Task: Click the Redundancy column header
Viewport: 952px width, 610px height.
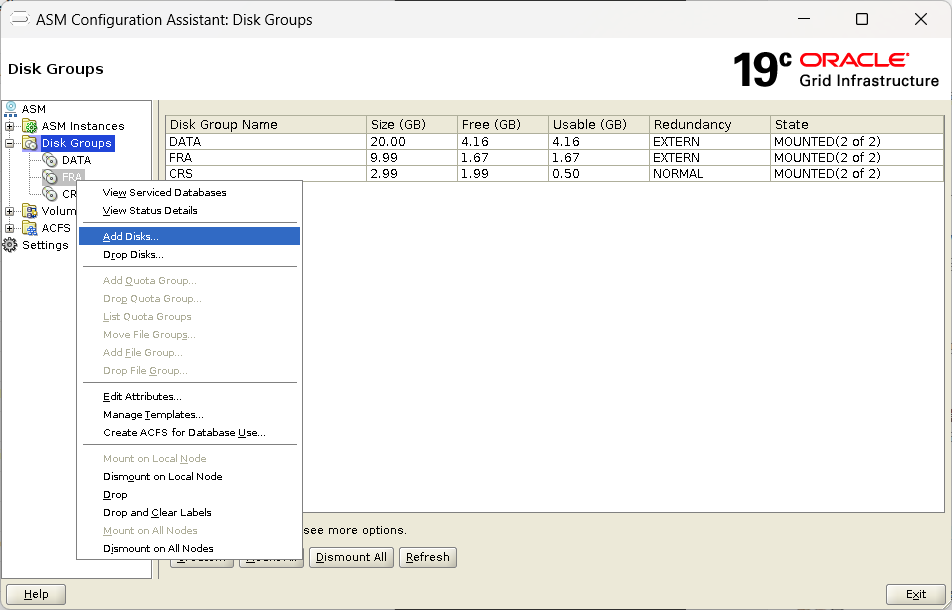Action: pos(710,124)
